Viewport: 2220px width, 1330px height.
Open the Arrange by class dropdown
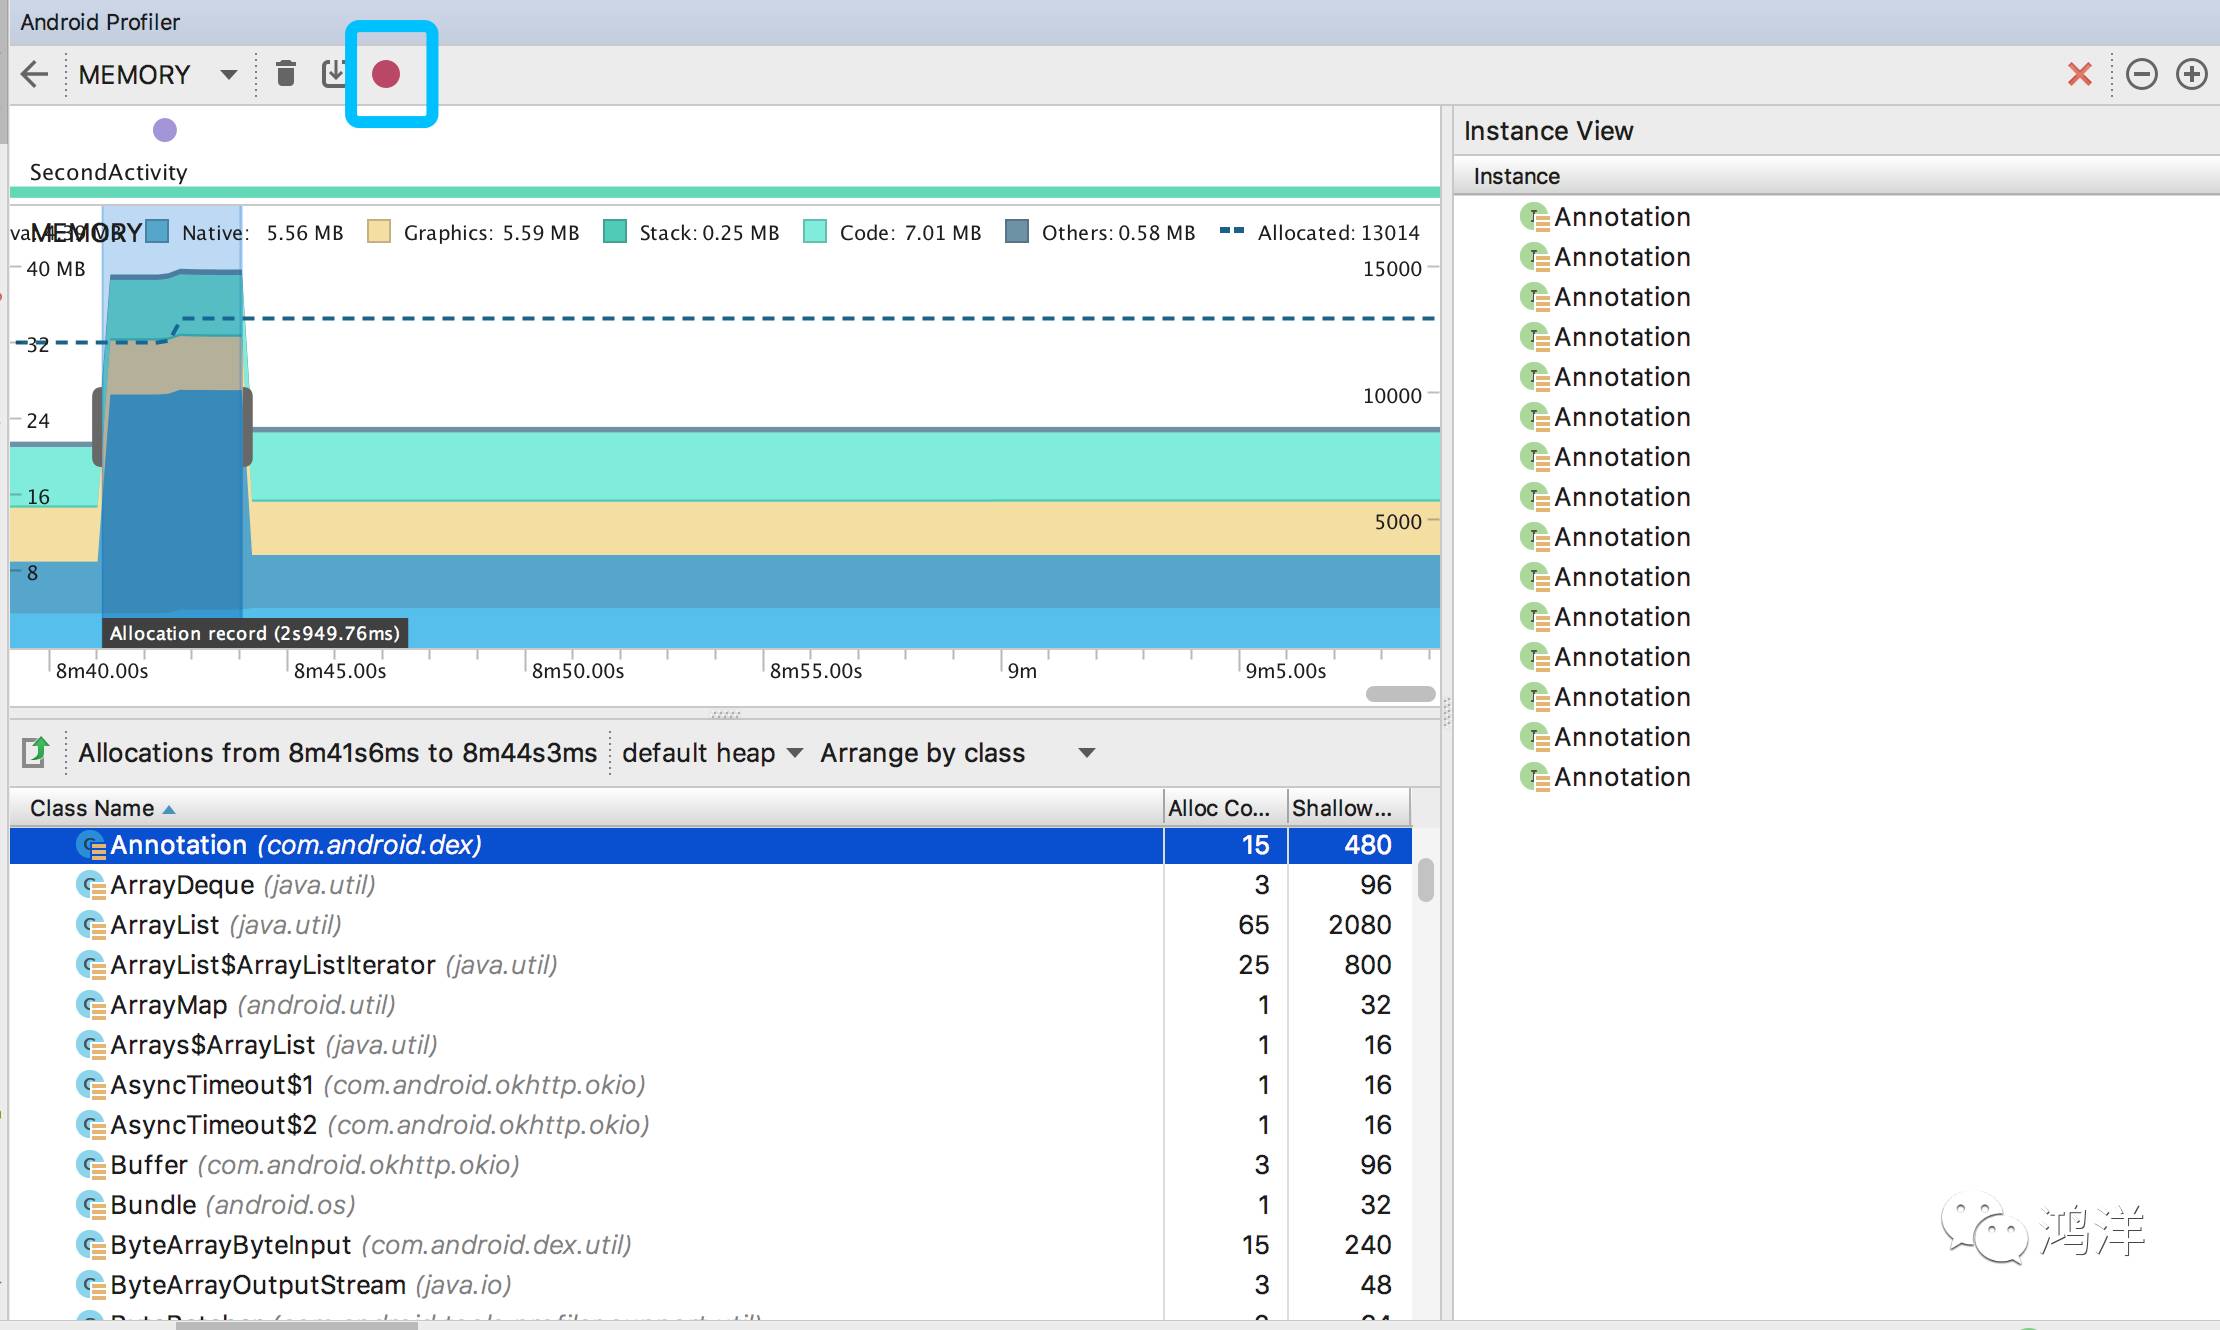pos(956,753)
